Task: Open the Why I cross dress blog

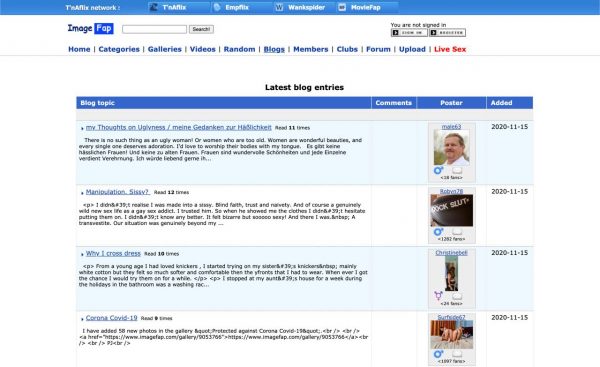Action: [113, 253]
